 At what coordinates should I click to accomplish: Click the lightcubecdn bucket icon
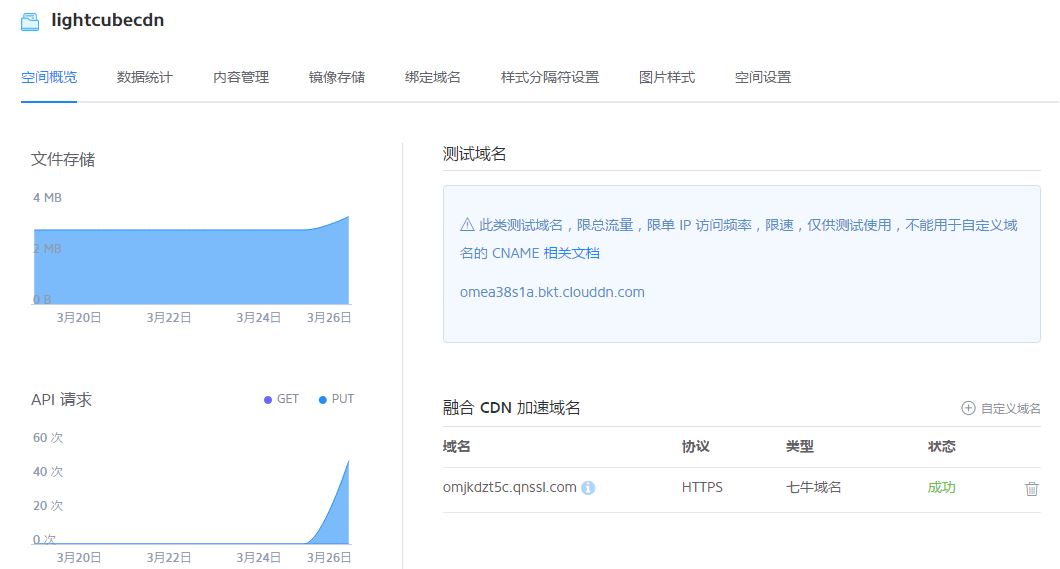[30, 21]
